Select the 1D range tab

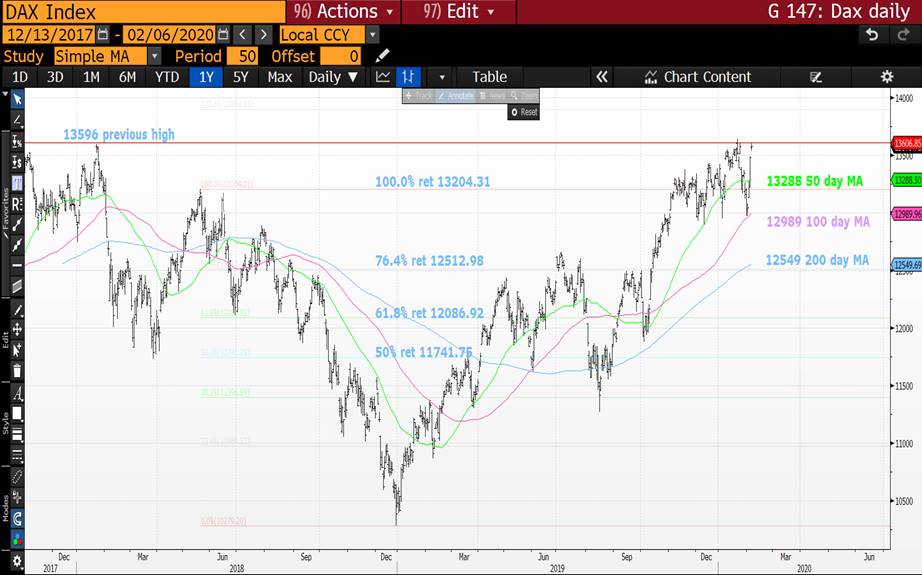(20, 77)
